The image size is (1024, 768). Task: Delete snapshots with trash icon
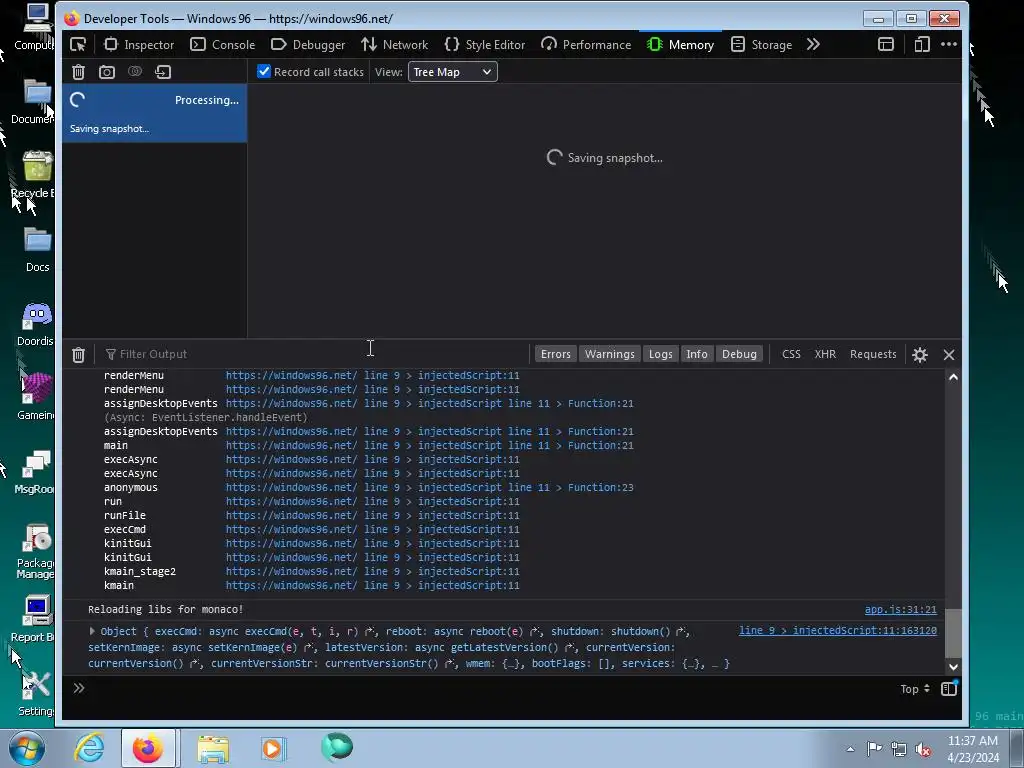click(x=78, y=72)
